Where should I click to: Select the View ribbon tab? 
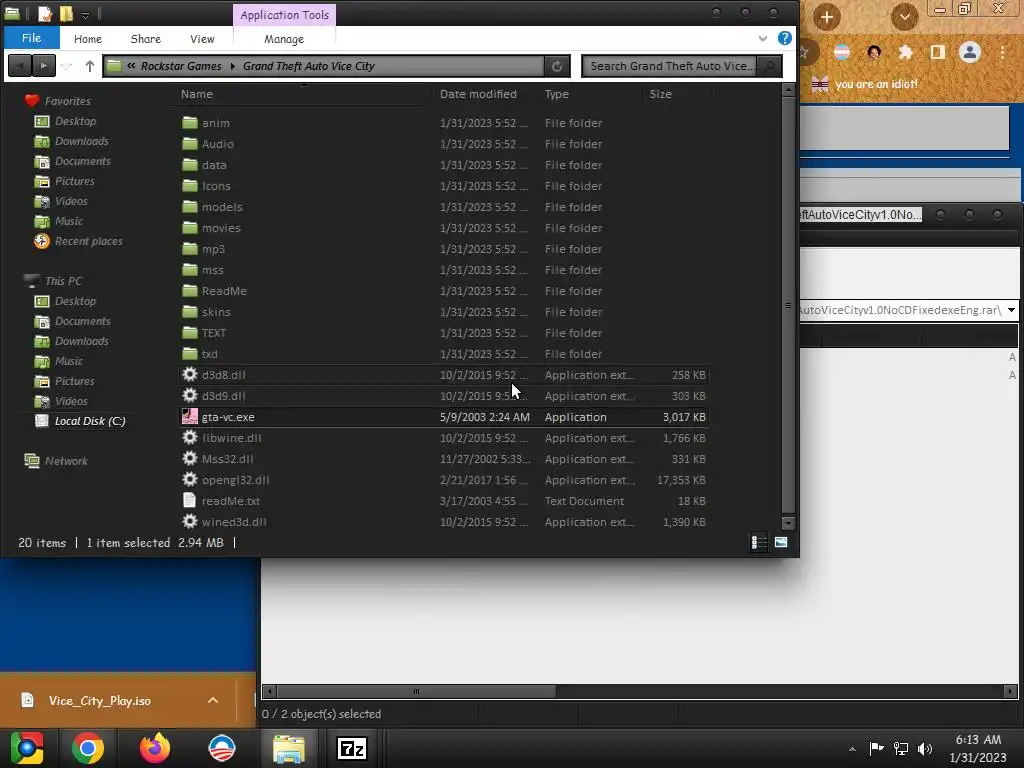pos(202,39)
